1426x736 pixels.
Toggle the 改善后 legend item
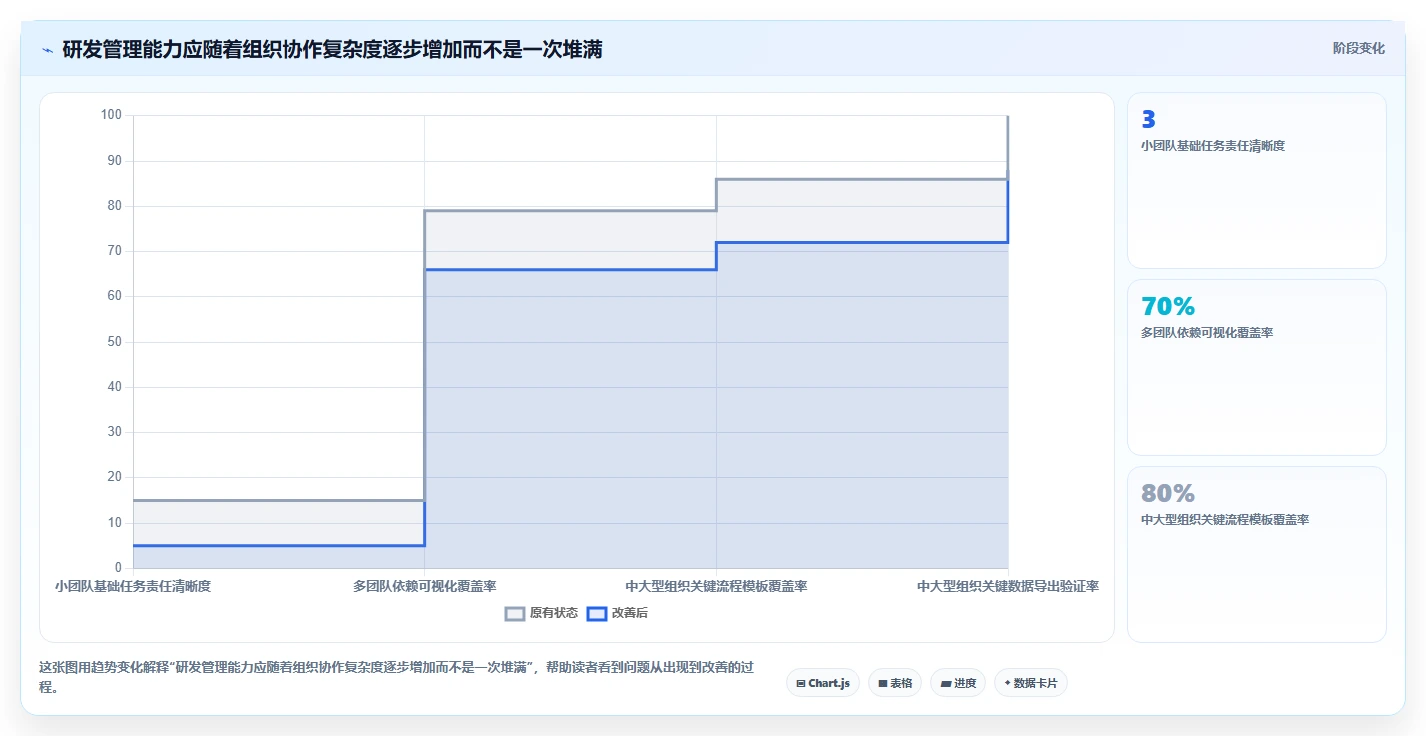[x=617, y=613]
